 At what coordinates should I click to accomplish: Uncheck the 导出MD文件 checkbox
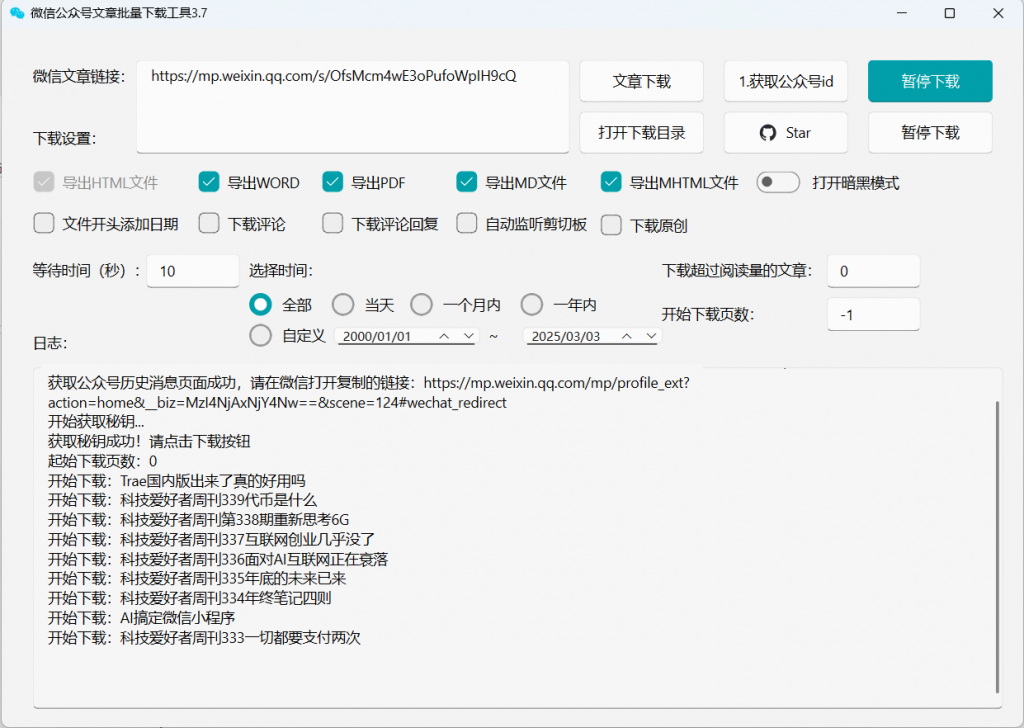pos(466,182)
